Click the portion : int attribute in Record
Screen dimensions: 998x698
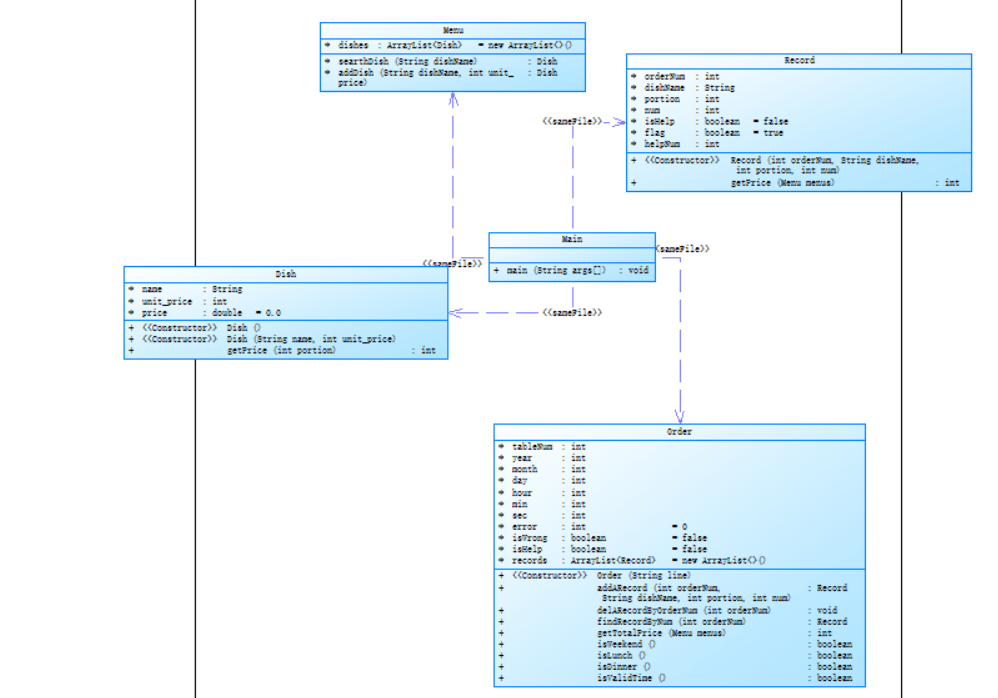point(675,99)
